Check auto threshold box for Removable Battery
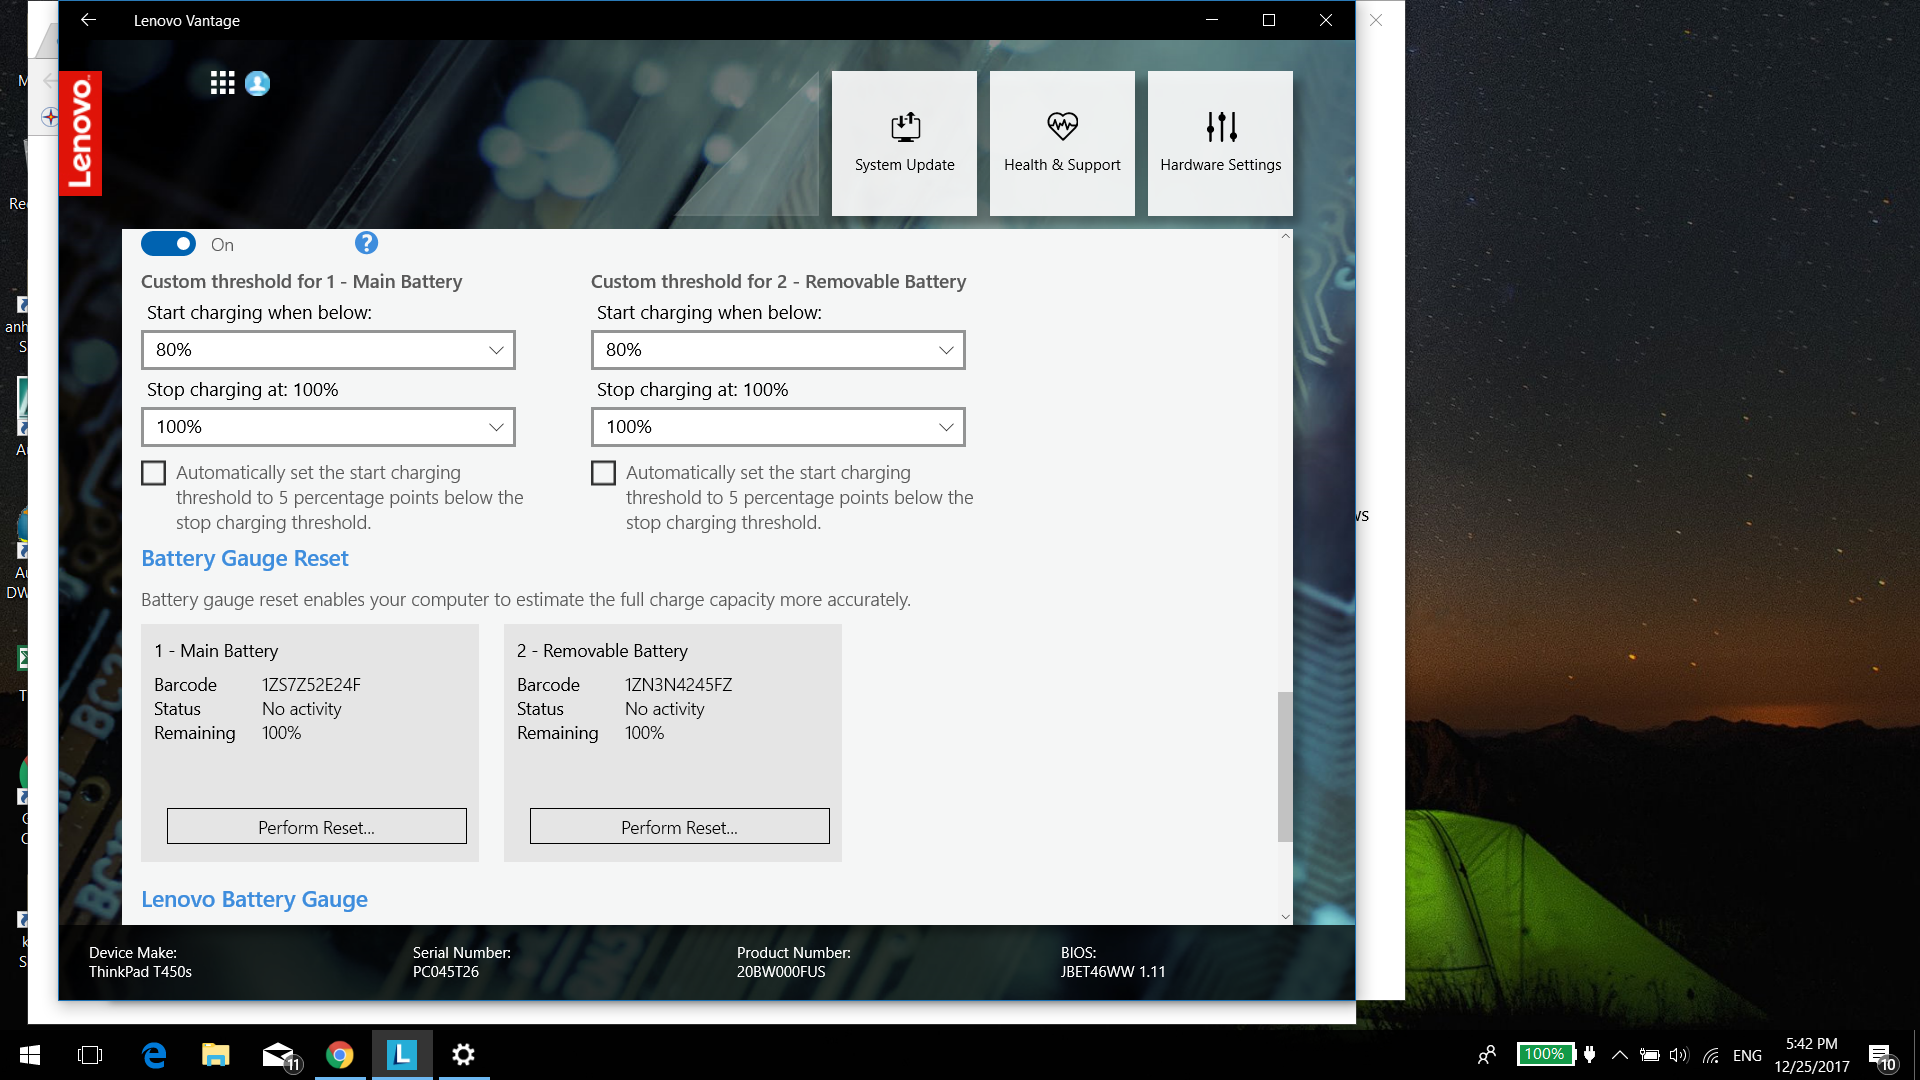The width and height of the screenshot is (1920, 1080). coord(603,473)
